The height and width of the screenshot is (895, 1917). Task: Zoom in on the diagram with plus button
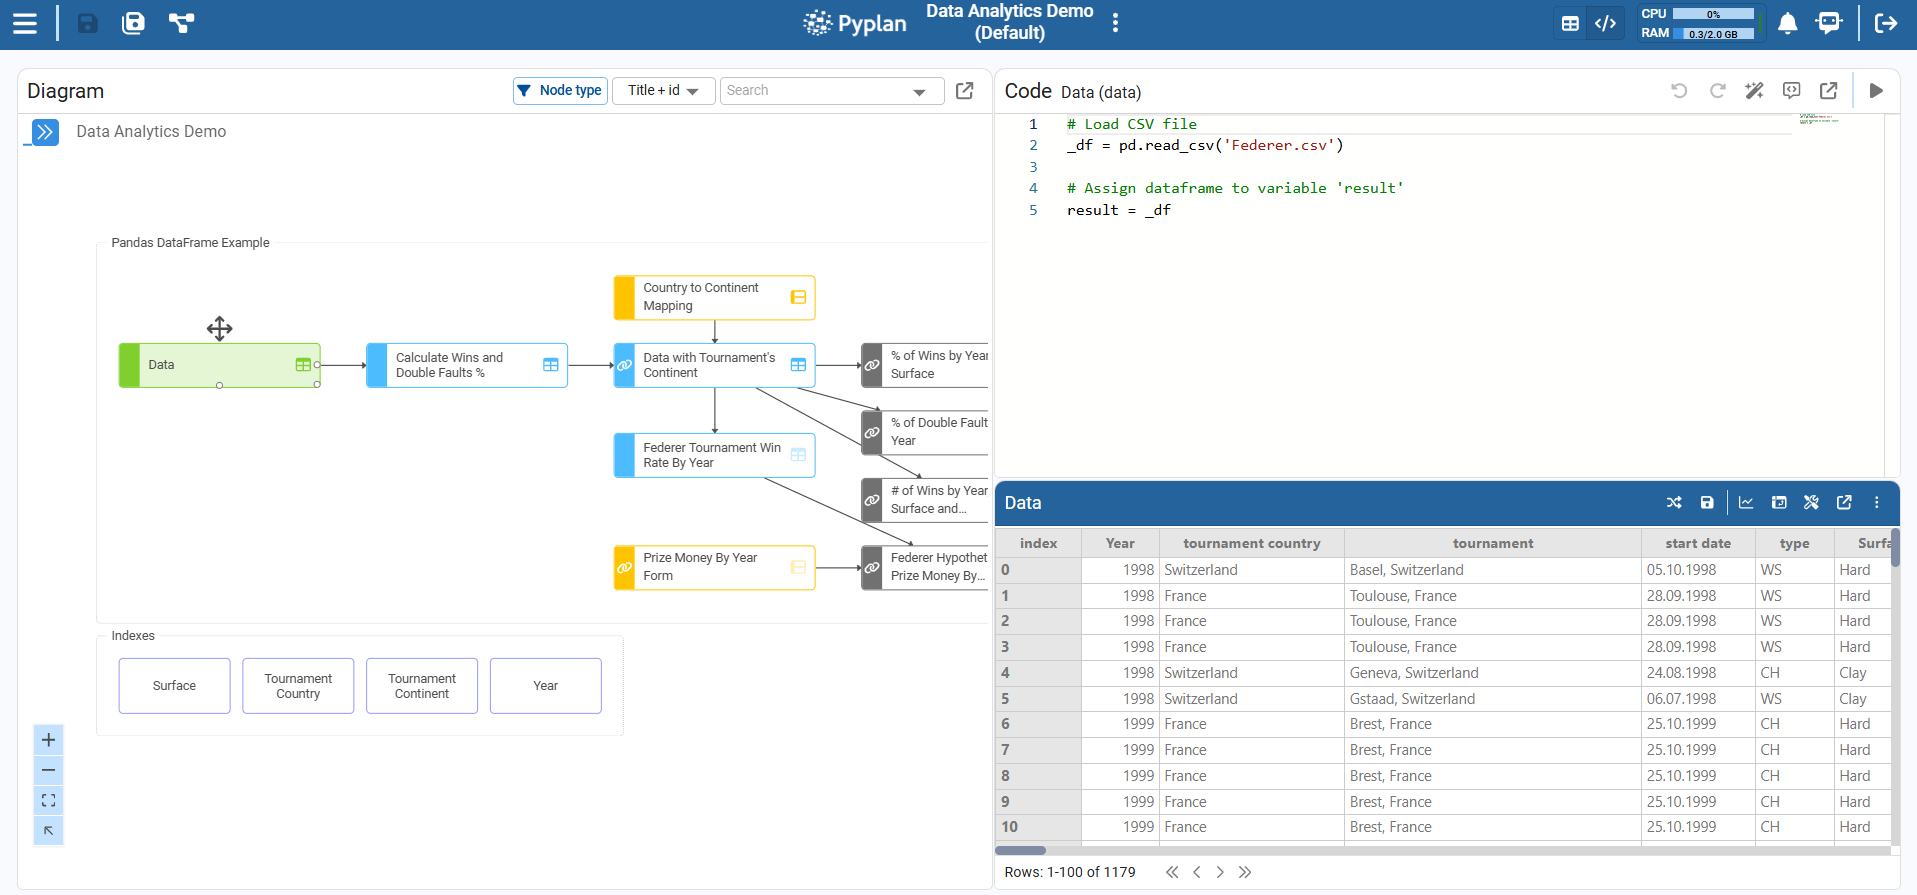(48, 740)
